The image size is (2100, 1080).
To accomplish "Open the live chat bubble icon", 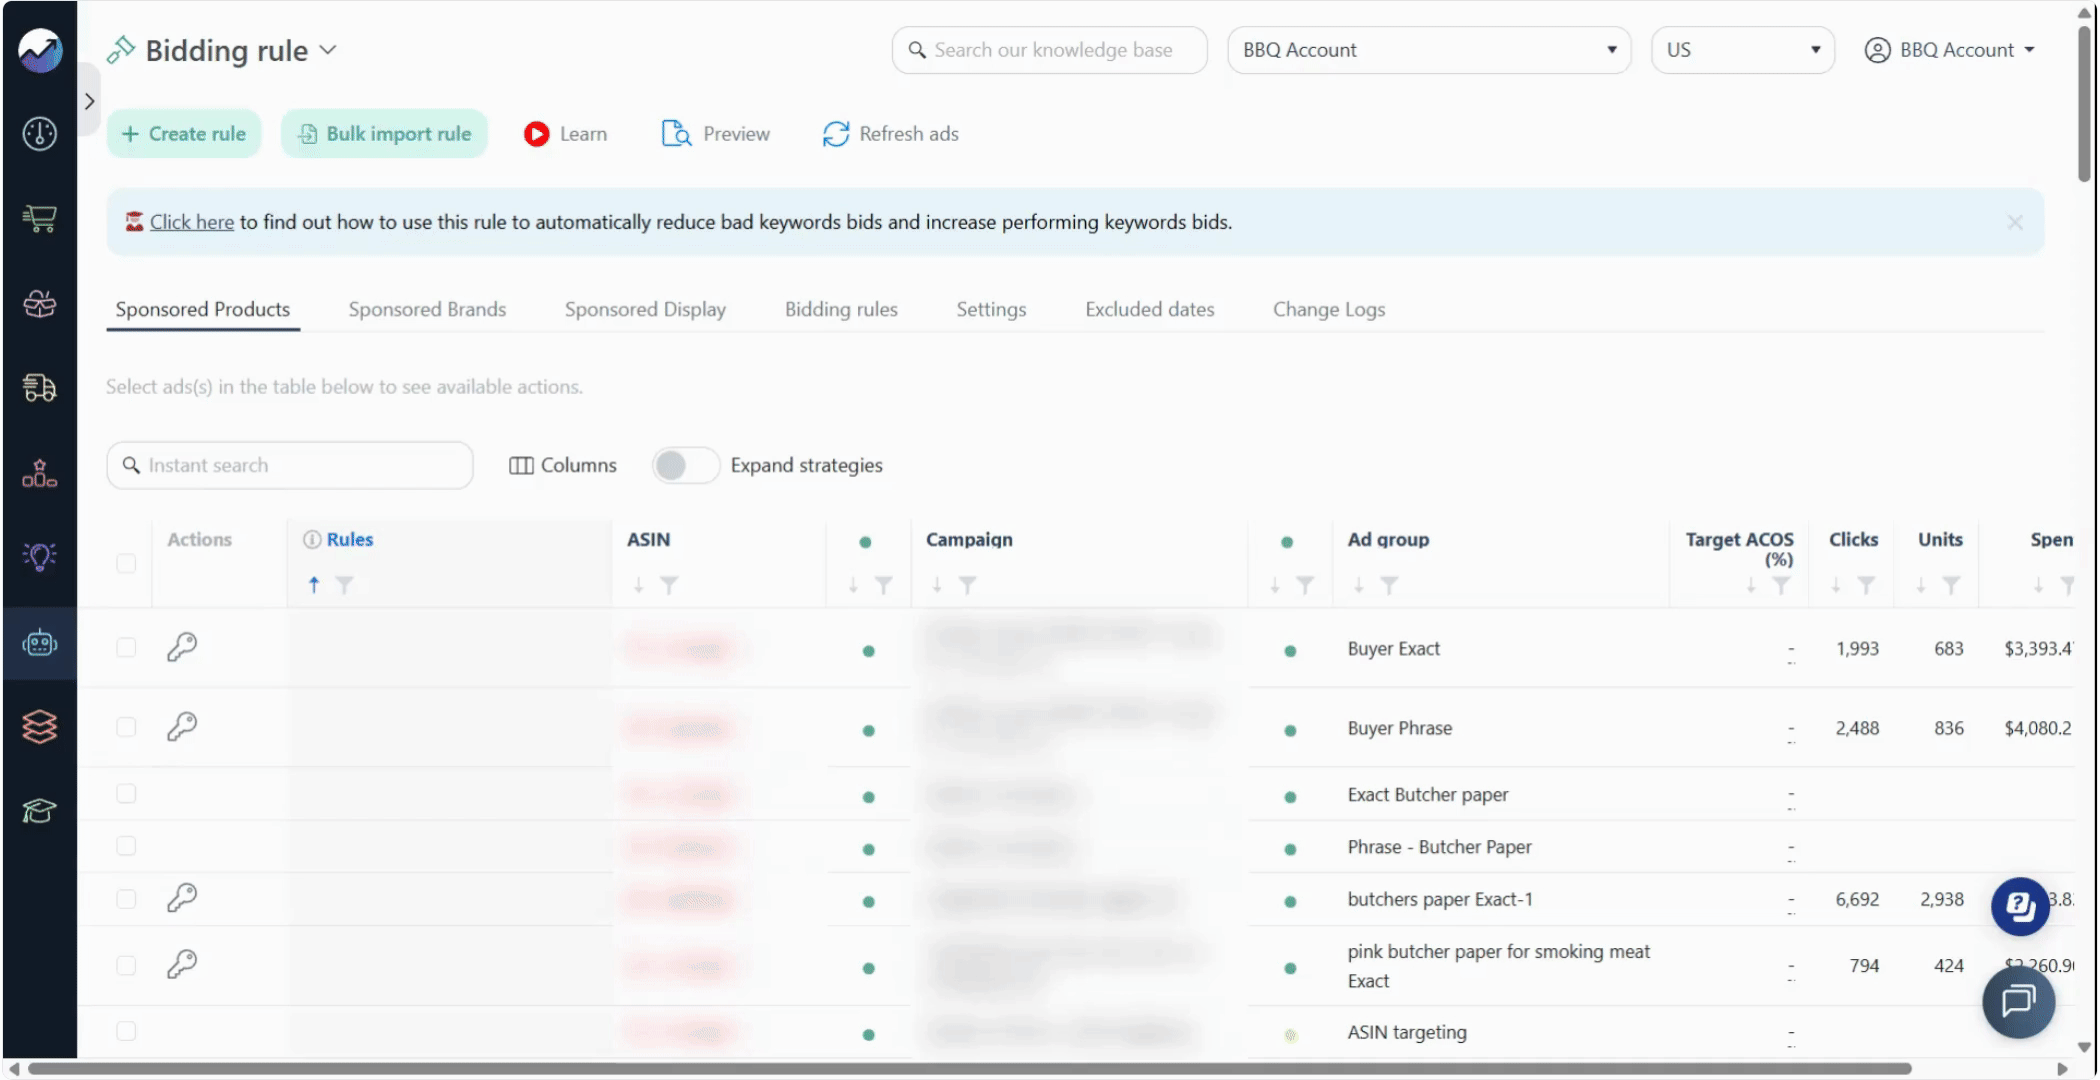I will click(2018, 1001).
